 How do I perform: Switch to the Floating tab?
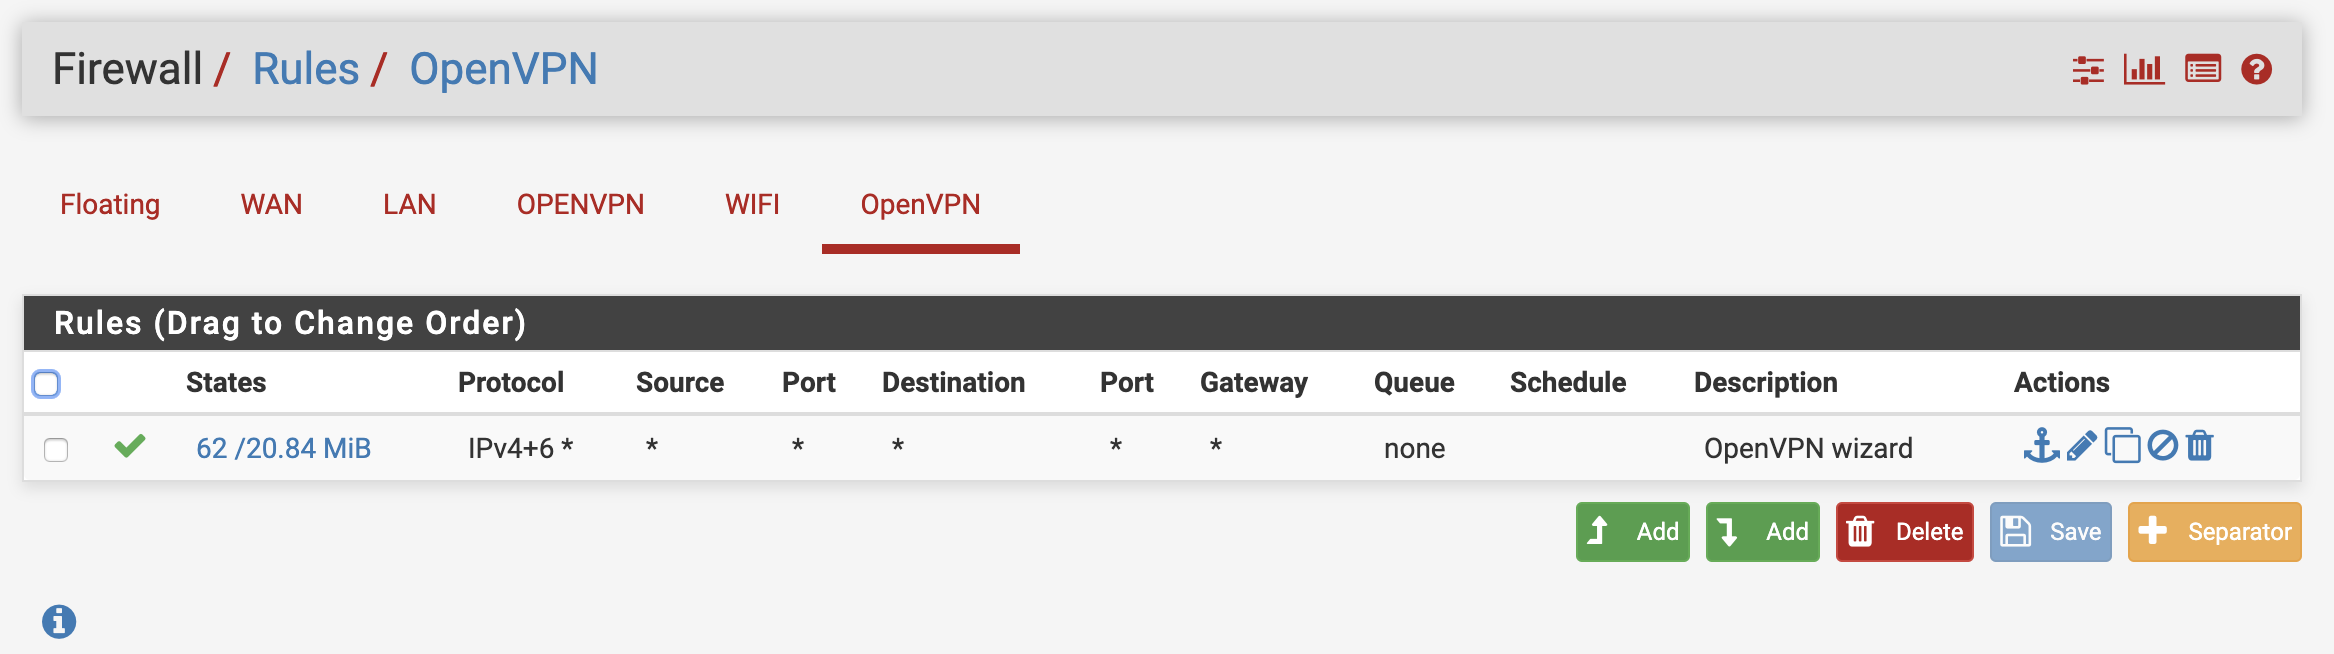click(x=110, y=205)
